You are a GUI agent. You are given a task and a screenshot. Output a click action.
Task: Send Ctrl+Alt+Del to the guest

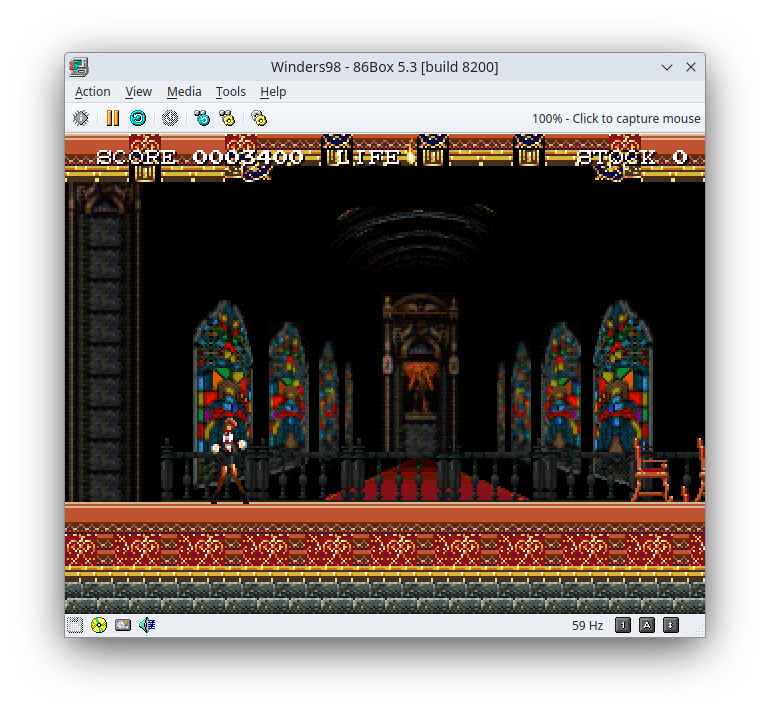tap(202, 118)
